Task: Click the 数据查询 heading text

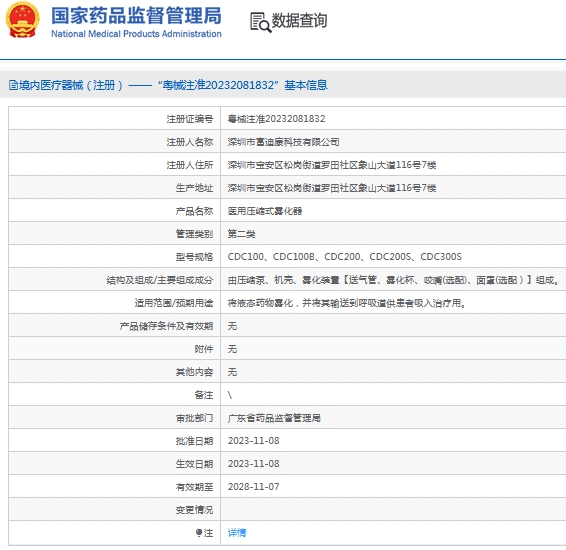Action: (x=299, y=21)
